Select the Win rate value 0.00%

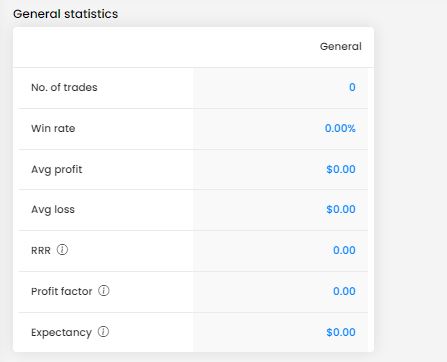pyautogui.click(x=340, y=128)
